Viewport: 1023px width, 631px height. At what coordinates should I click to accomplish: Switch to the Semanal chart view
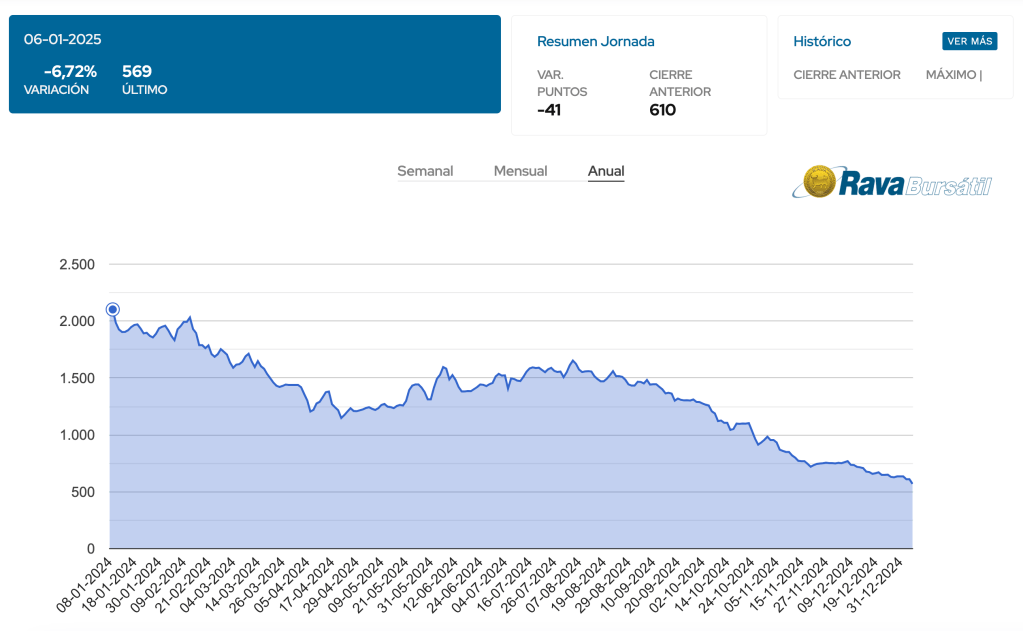pyautogui.click(x=425, y=171)
